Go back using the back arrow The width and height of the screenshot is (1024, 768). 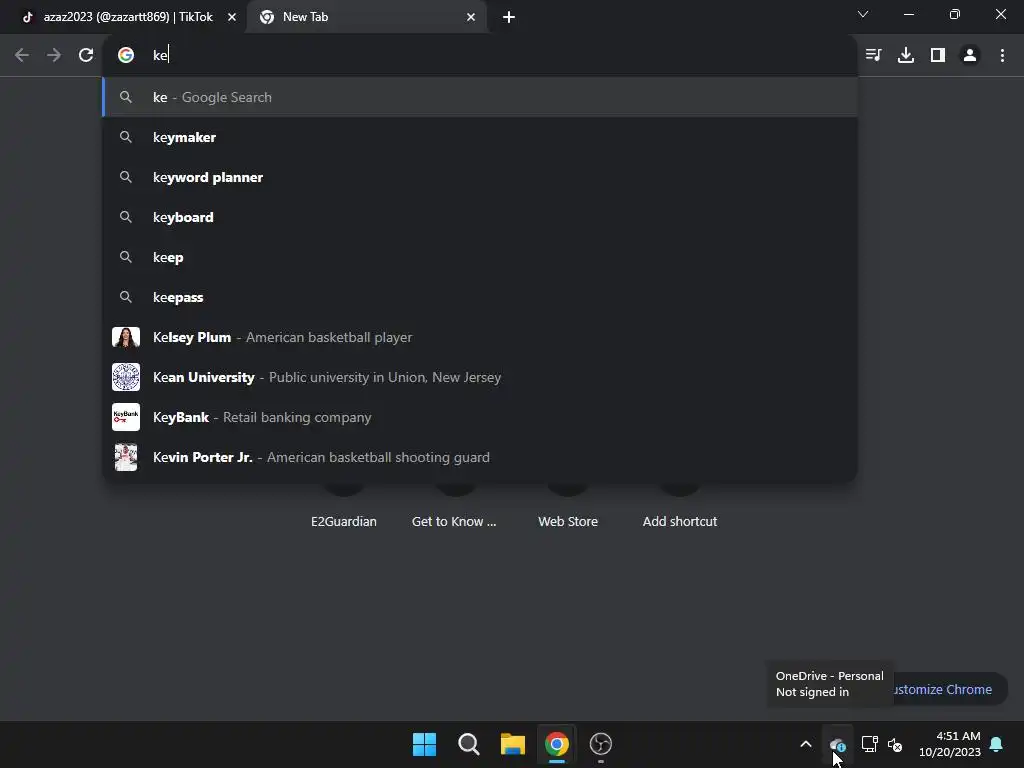coord(22,55)
